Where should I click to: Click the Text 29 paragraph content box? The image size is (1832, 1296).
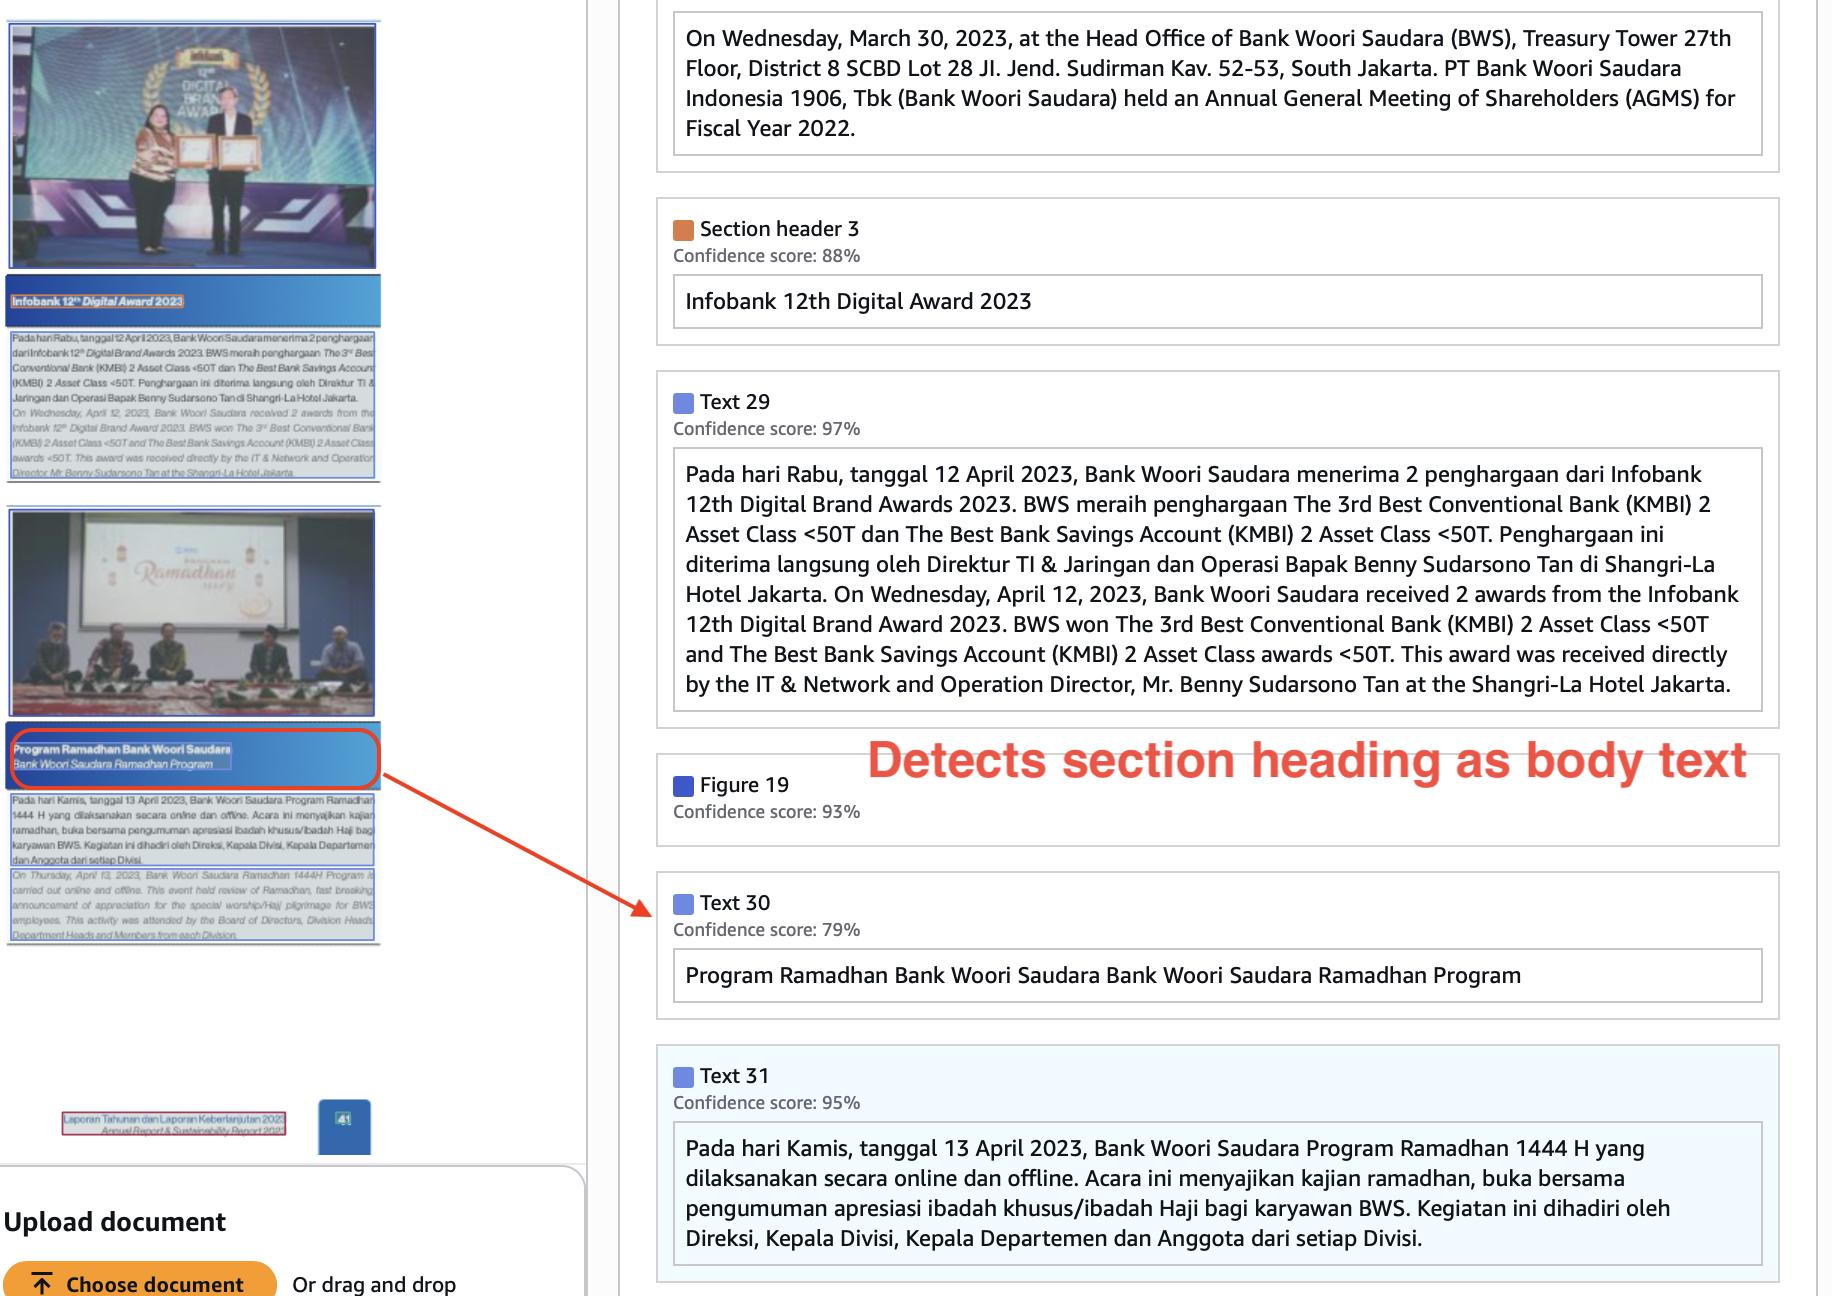click(x=1216, y=580)
